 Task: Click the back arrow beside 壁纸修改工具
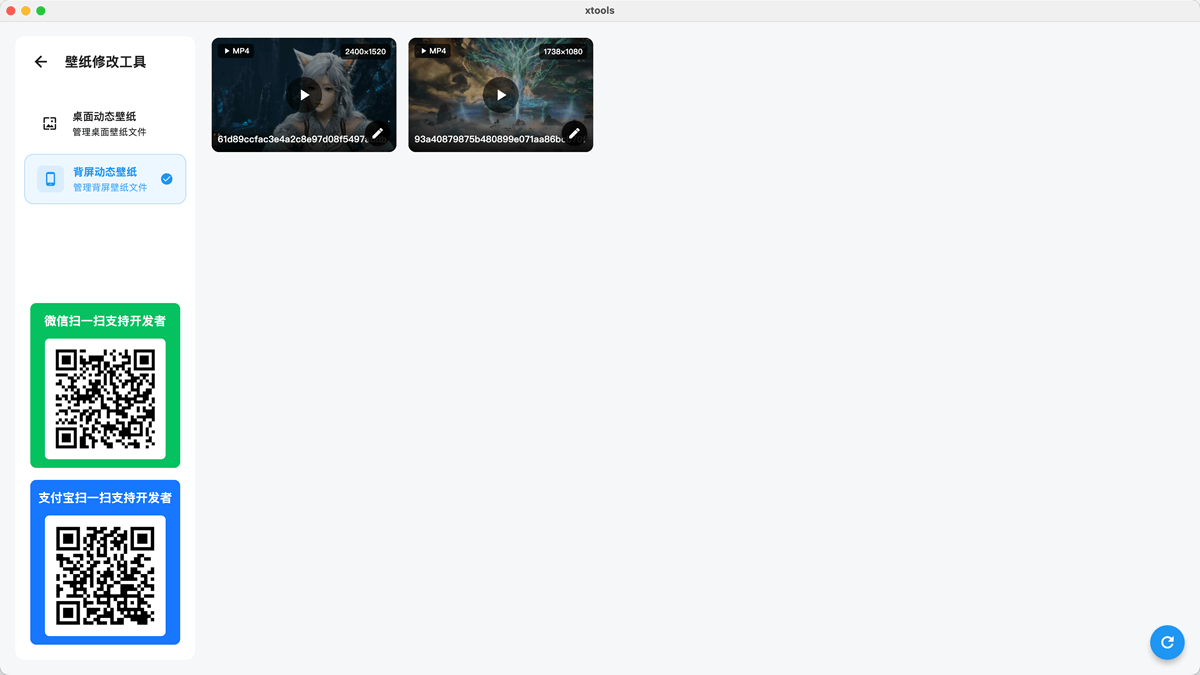click(x=41, y=62)
